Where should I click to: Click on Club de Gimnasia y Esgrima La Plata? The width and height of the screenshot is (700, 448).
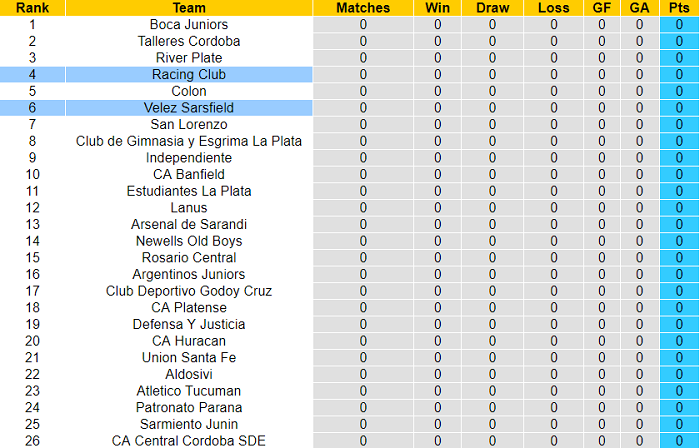coord(189,141)
